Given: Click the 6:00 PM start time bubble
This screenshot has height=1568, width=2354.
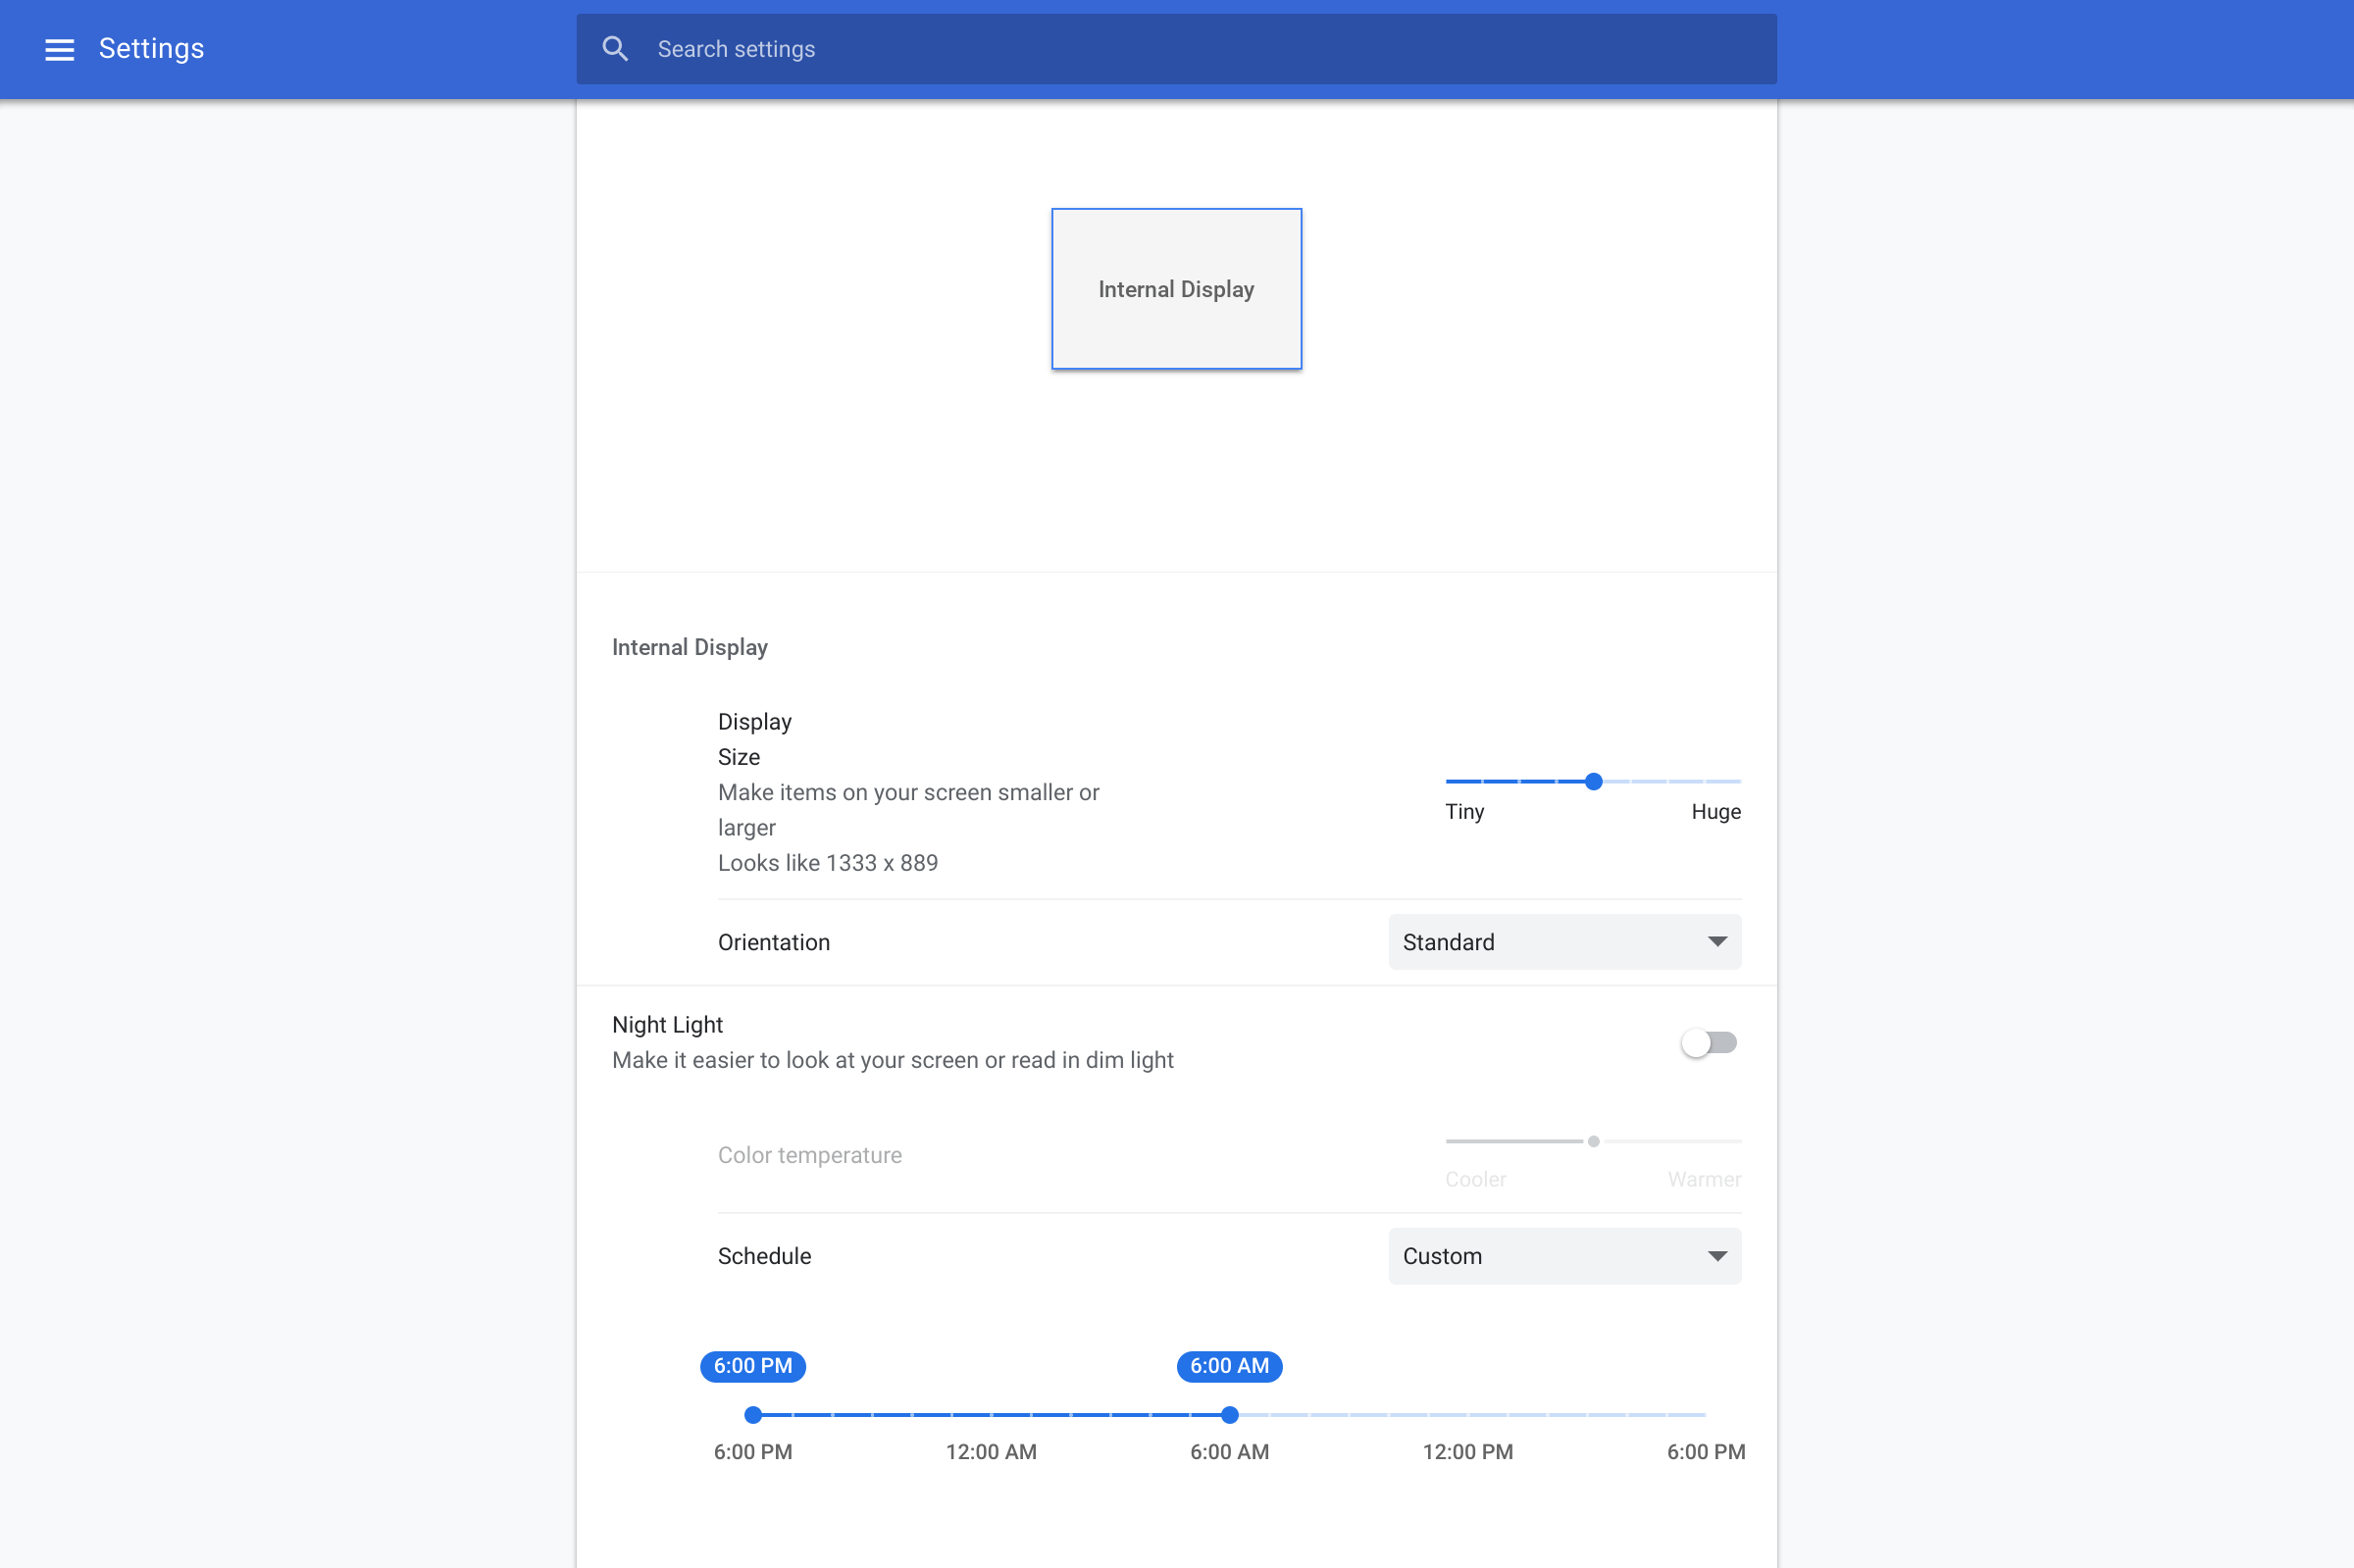Looking at the screenshot, I should pyautogui.click(x=753, y=1366).
